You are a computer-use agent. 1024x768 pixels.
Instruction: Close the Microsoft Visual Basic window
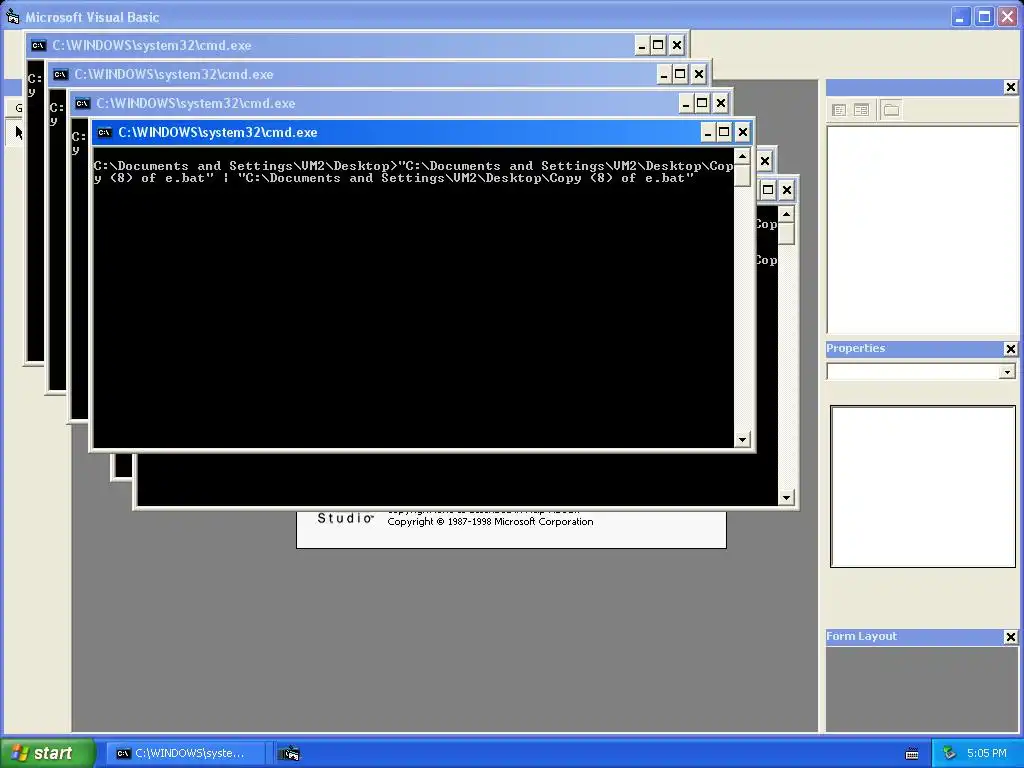pos(1008,16)
